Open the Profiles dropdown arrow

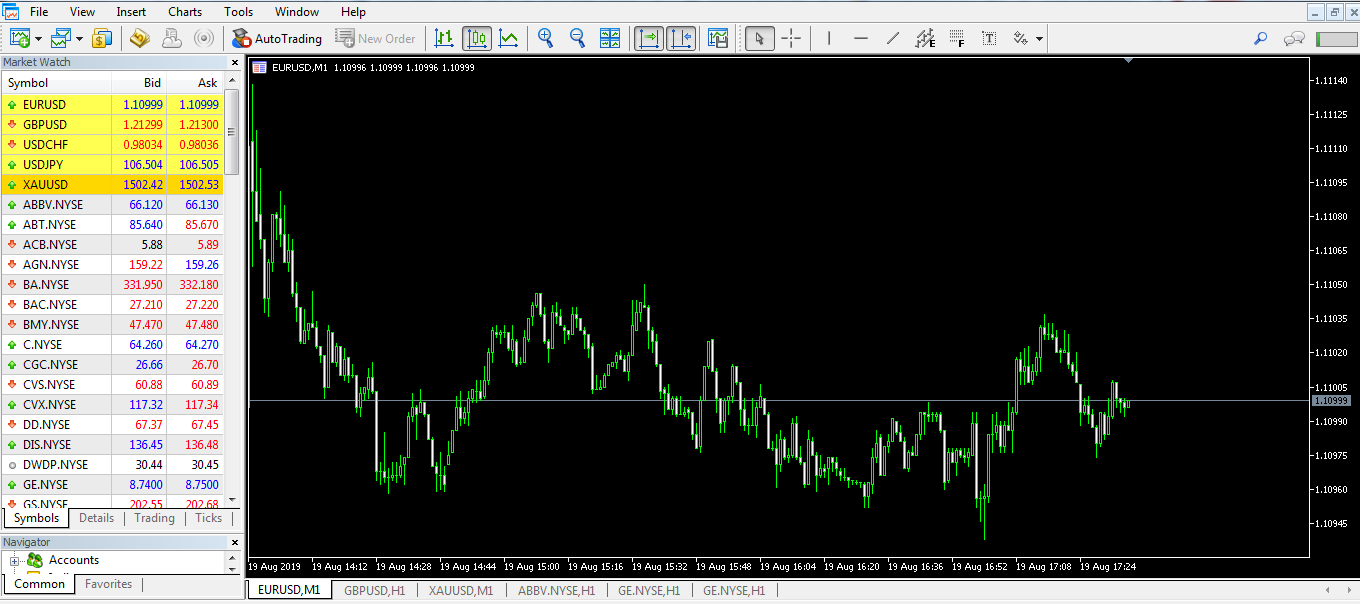pyautogui.click(x=78, y=39)
